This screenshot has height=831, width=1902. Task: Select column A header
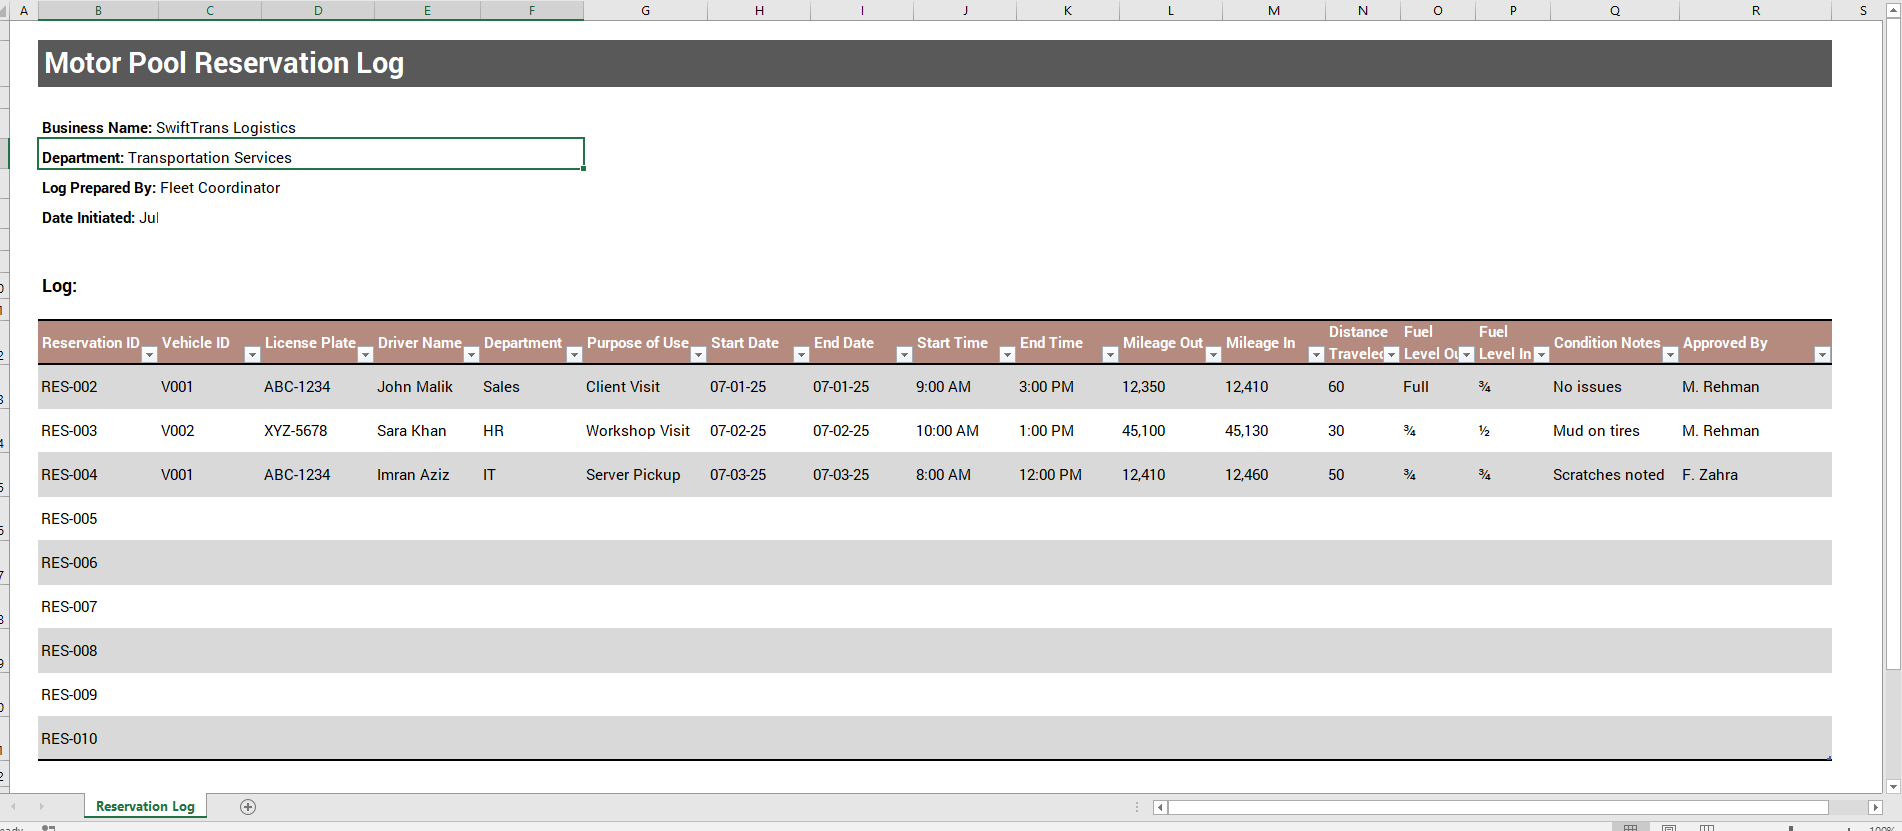pyautogui.click(x=24, y=10)
